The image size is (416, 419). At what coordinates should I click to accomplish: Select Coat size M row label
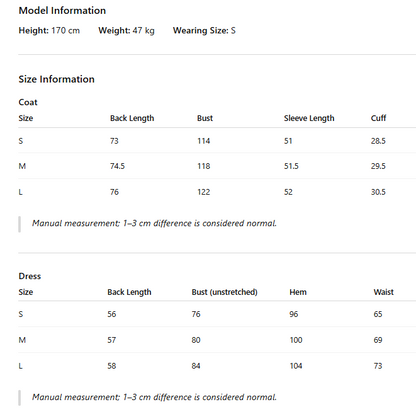[x=22, y=166]
